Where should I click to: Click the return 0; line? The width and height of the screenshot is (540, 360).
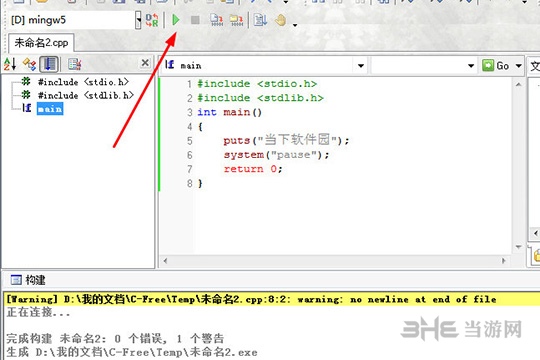(x=253, y=169)
